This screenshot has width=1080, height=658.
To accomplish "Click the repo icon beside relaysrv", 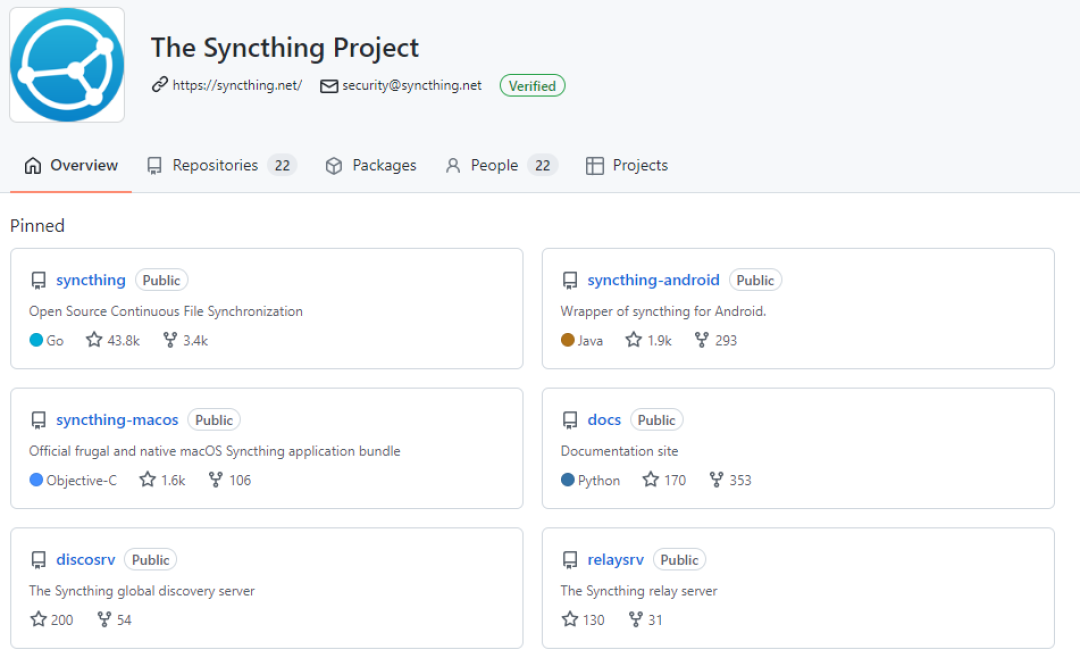I will pos(570,560).
